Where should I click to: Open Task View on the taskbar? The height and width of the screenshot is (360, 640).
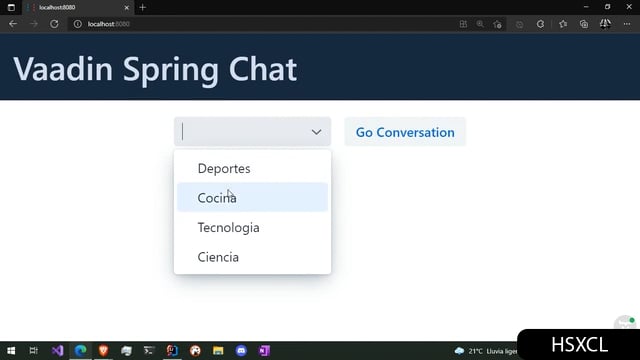(x=33, y=351)
